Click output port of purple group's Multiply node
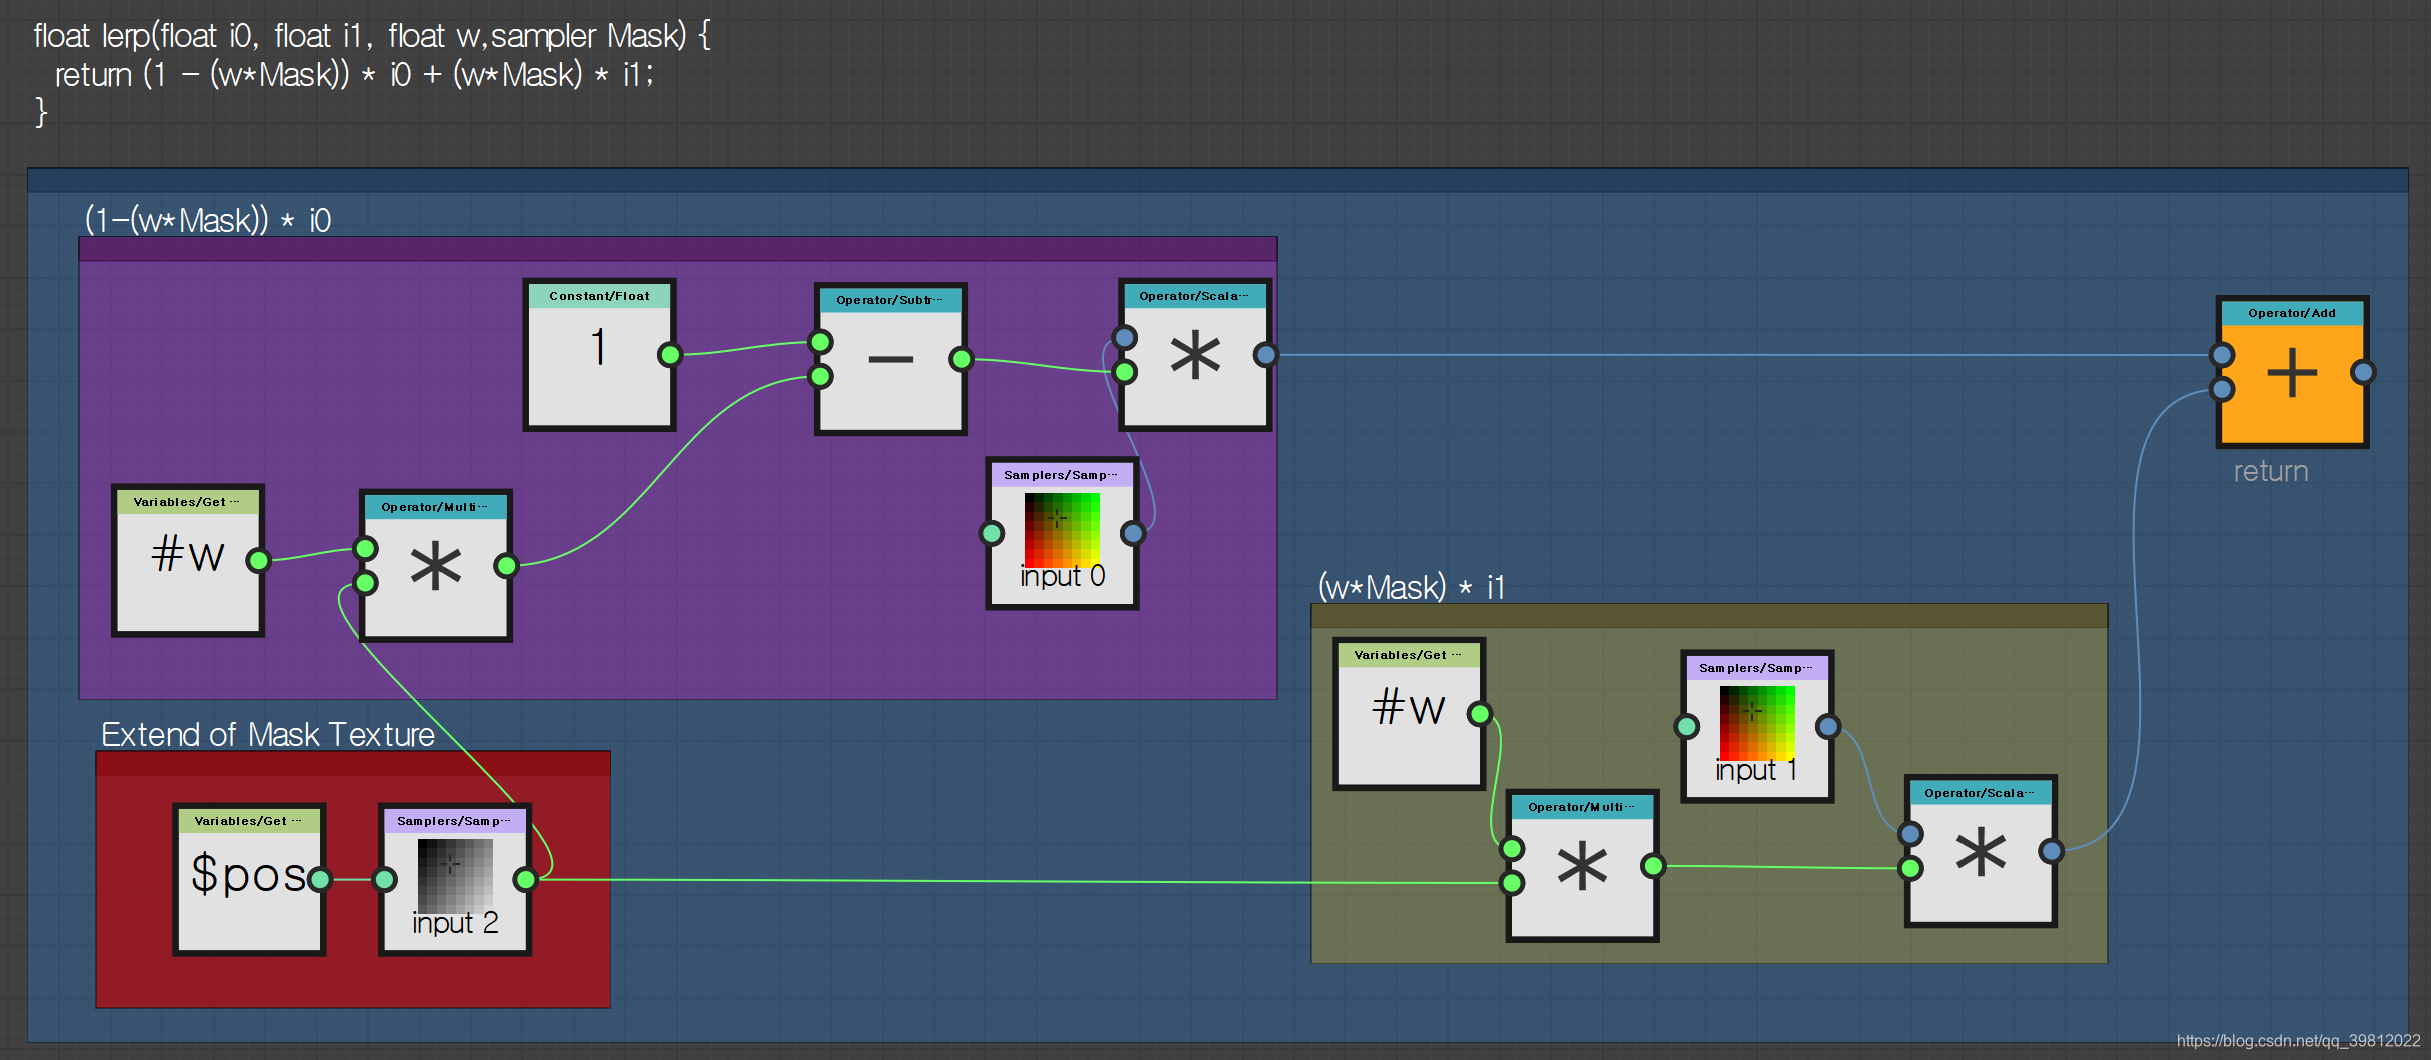 (507, 566)
